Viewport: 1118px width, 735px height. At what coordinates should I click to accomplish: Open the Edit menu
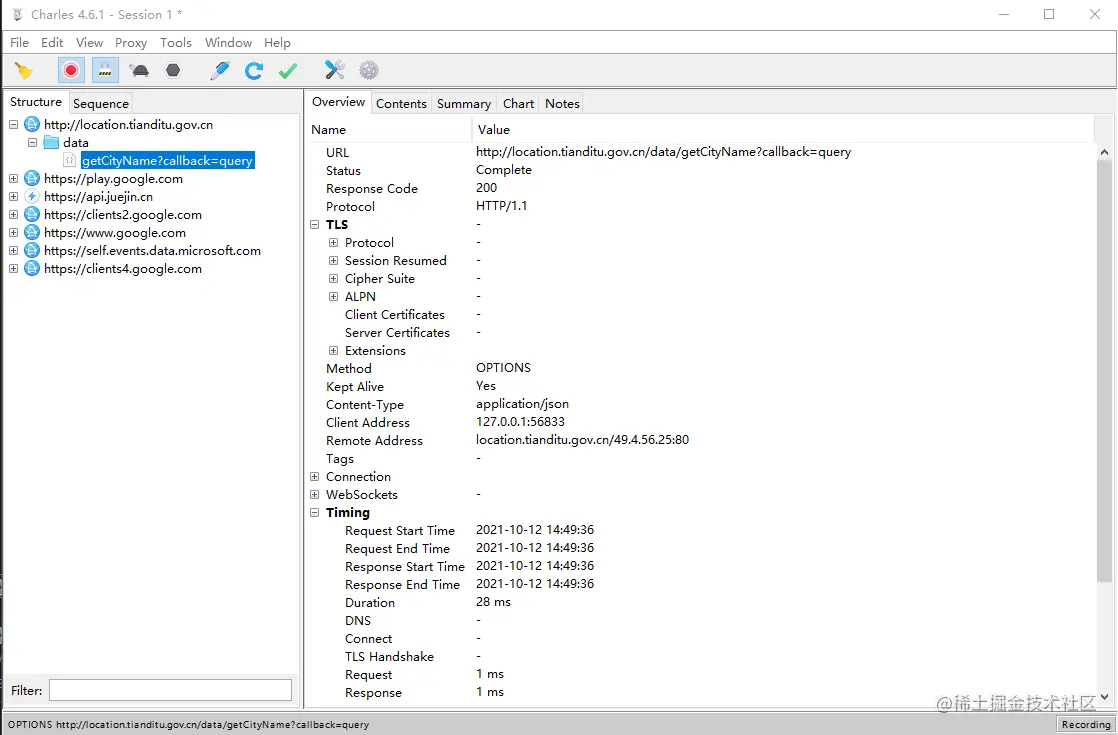click(52, 43)
